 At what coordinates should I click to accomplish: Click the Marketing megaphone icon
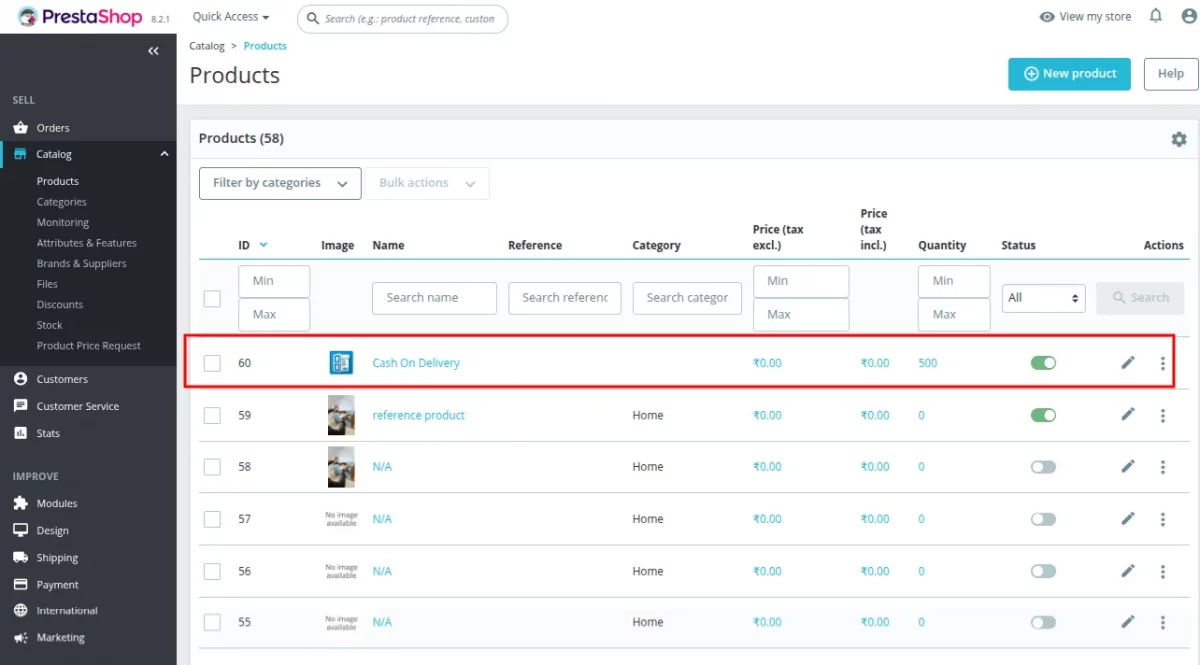(x=20, y=638)
